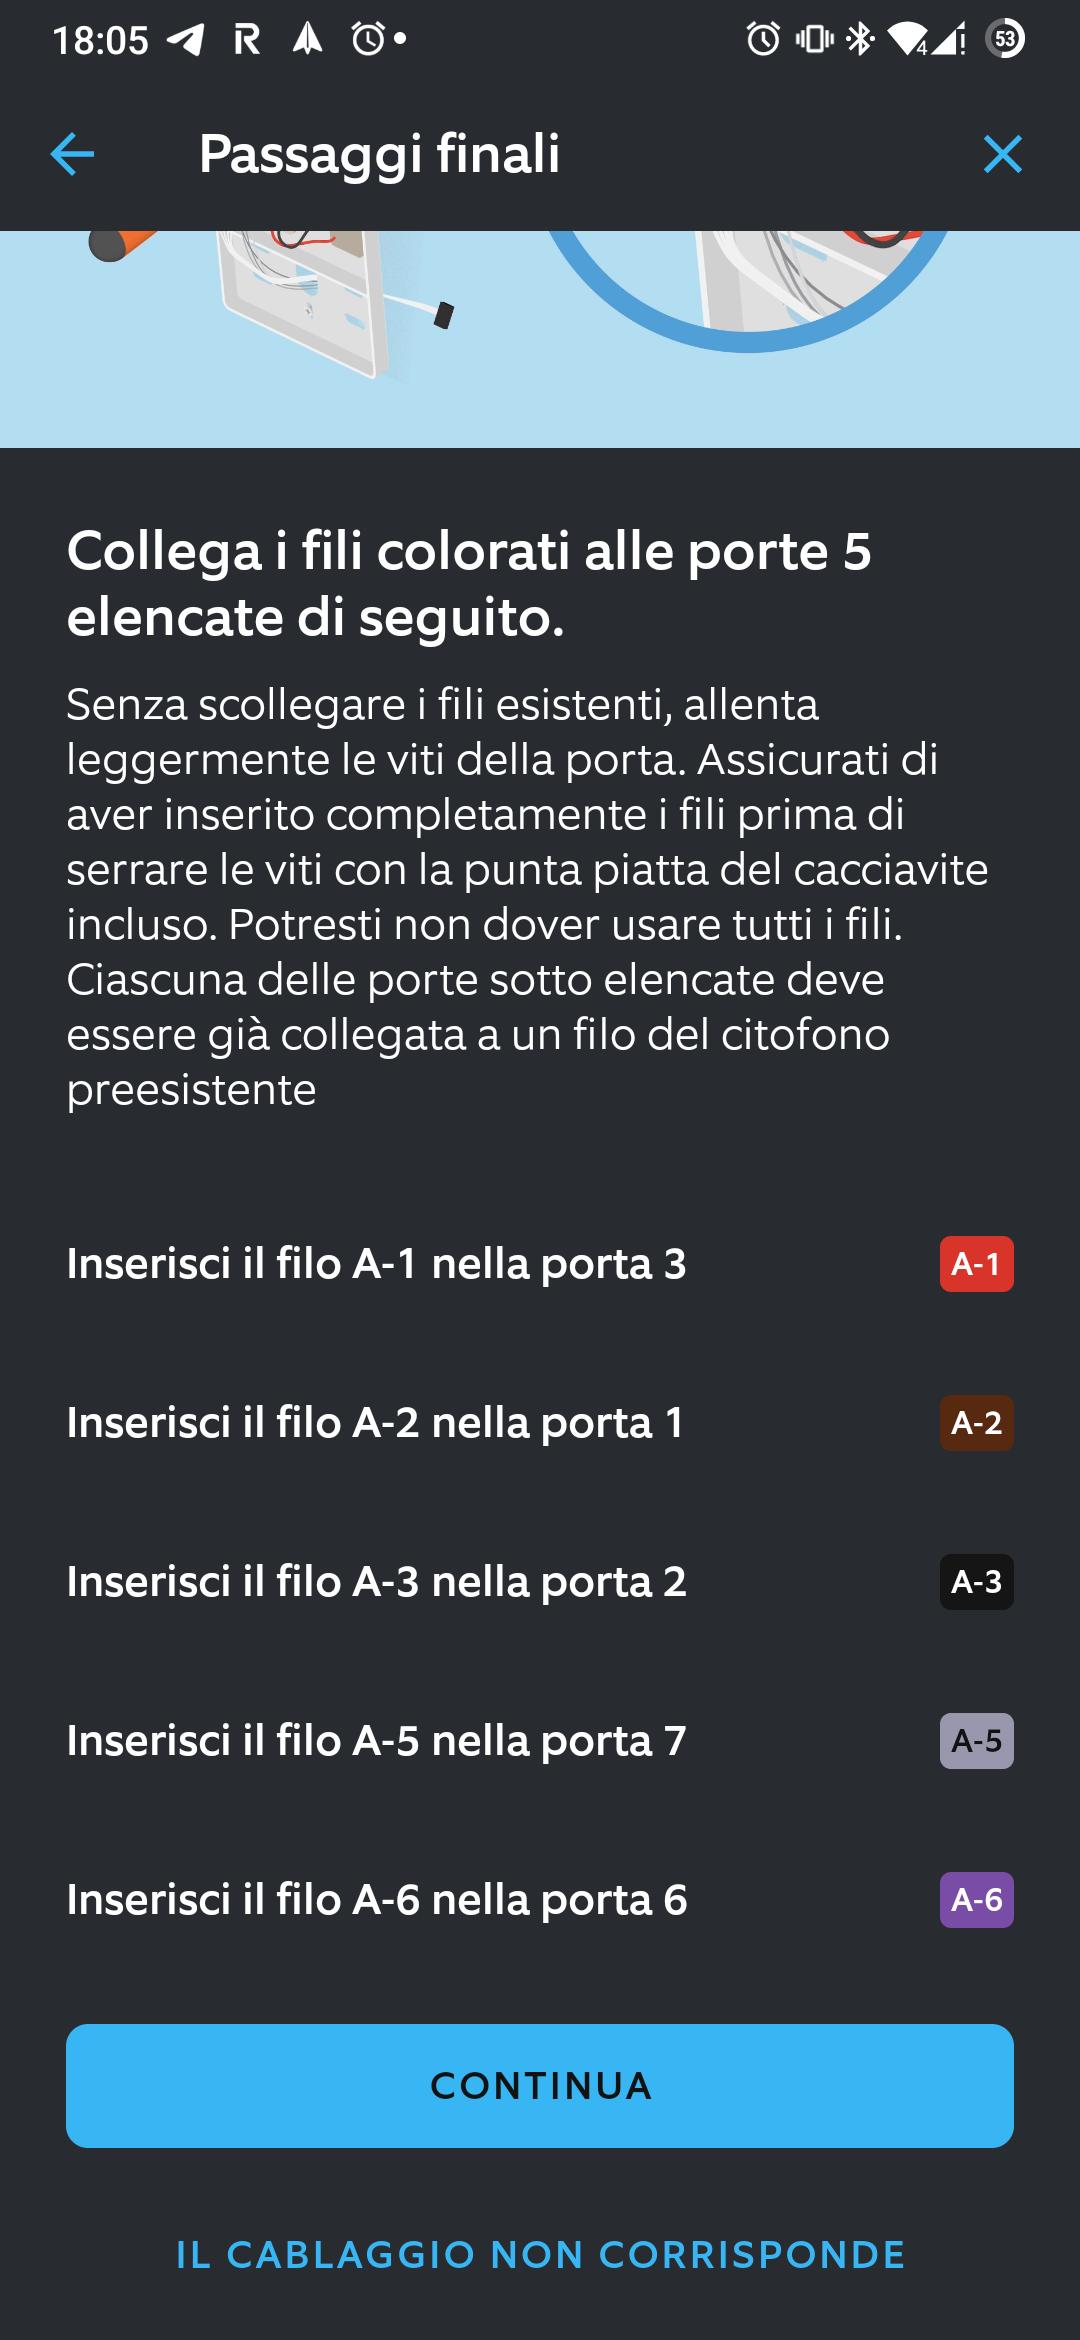The image size is (1080, 2340).
Task: Tap the 'Passaggi finali' header title
Action: (x=379, y=154)
